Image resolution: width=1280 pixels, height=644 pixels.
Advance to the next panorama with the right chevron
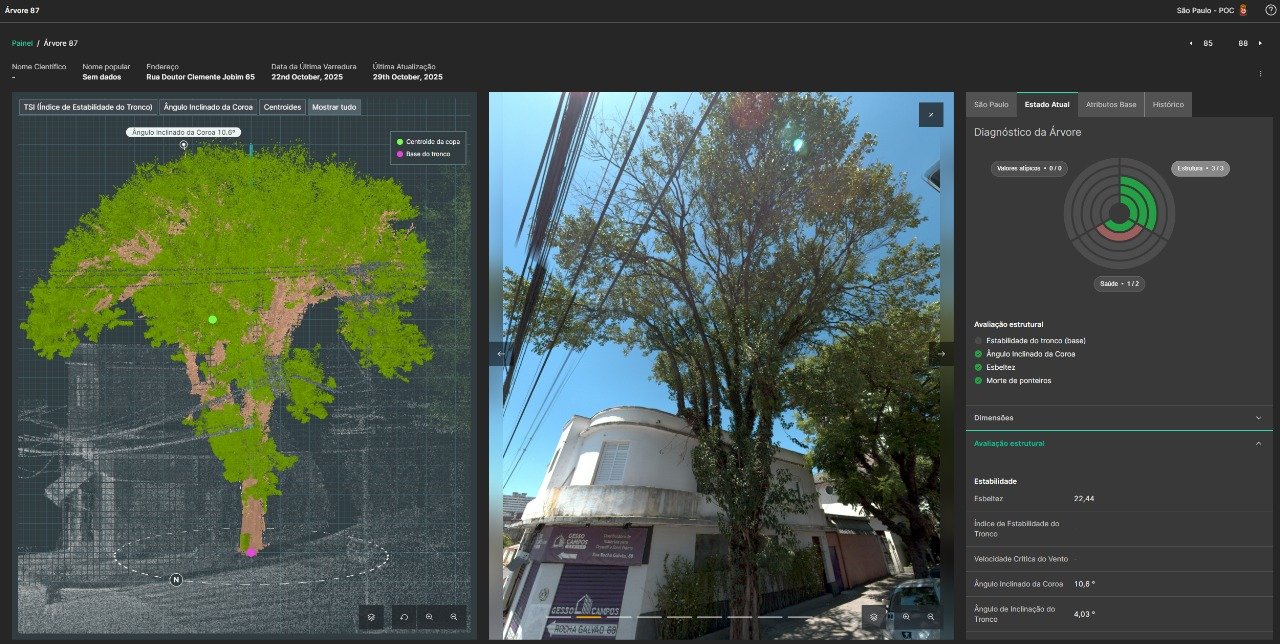click(x=941, y=352)
